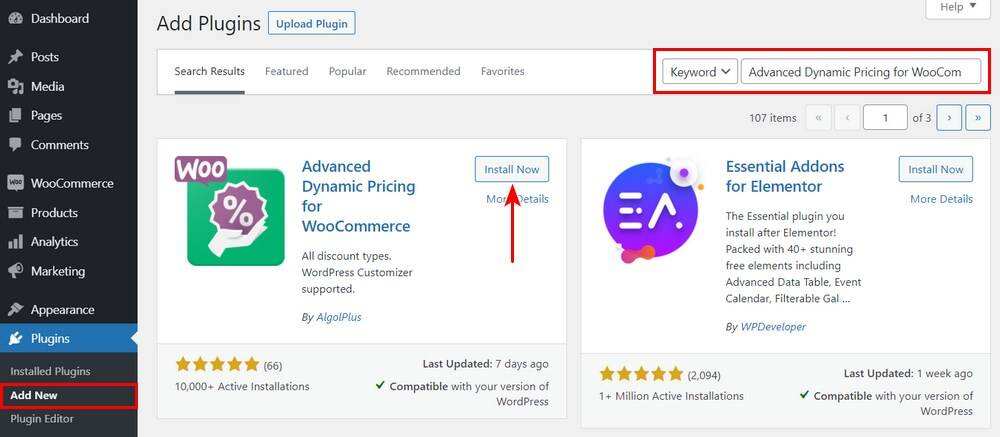Screen dimensions: 1000x437
Task: Go to the next results page
Action: pyautogui.click(x=949, y=118)
